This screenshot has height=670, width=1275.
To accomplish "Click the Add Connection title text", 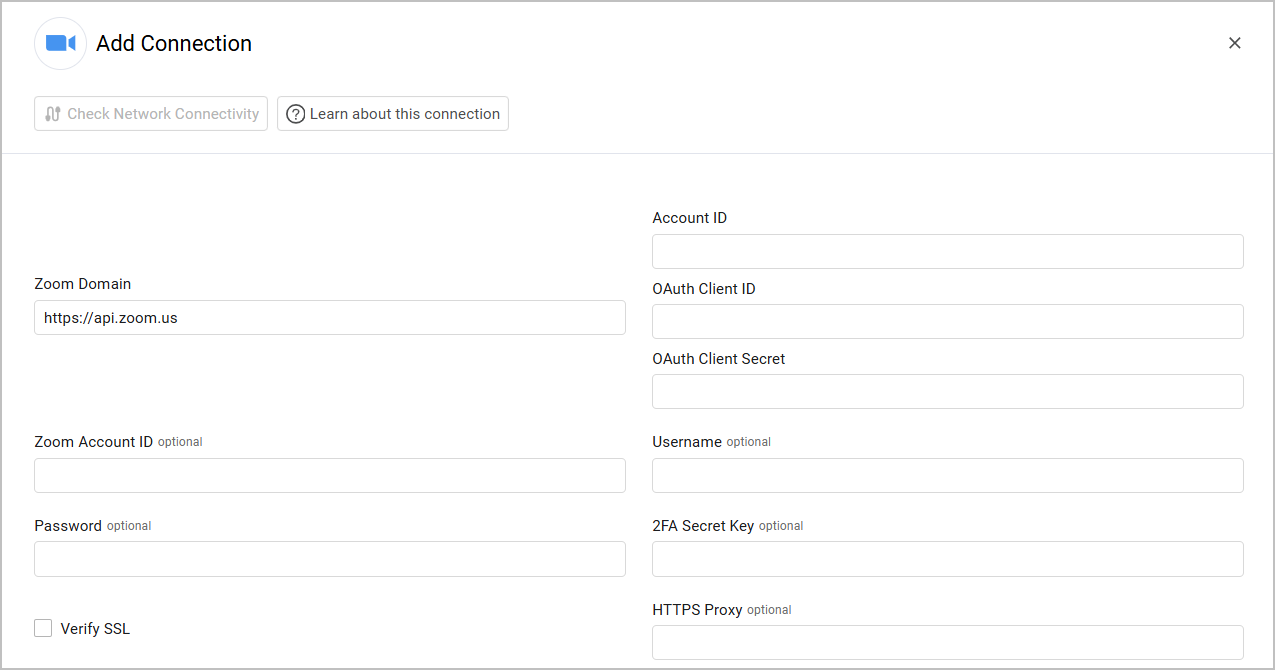I will tap(174, 43).
